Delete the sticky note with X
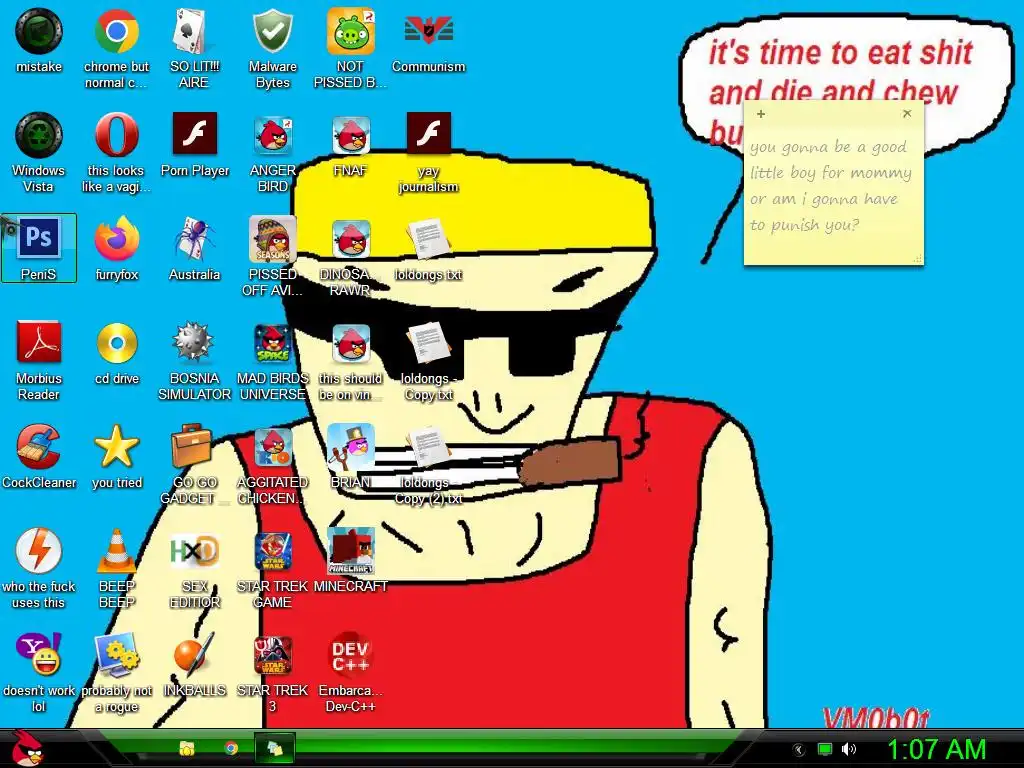The width and height of the screenshot is (1024, 768). (907, 113)
